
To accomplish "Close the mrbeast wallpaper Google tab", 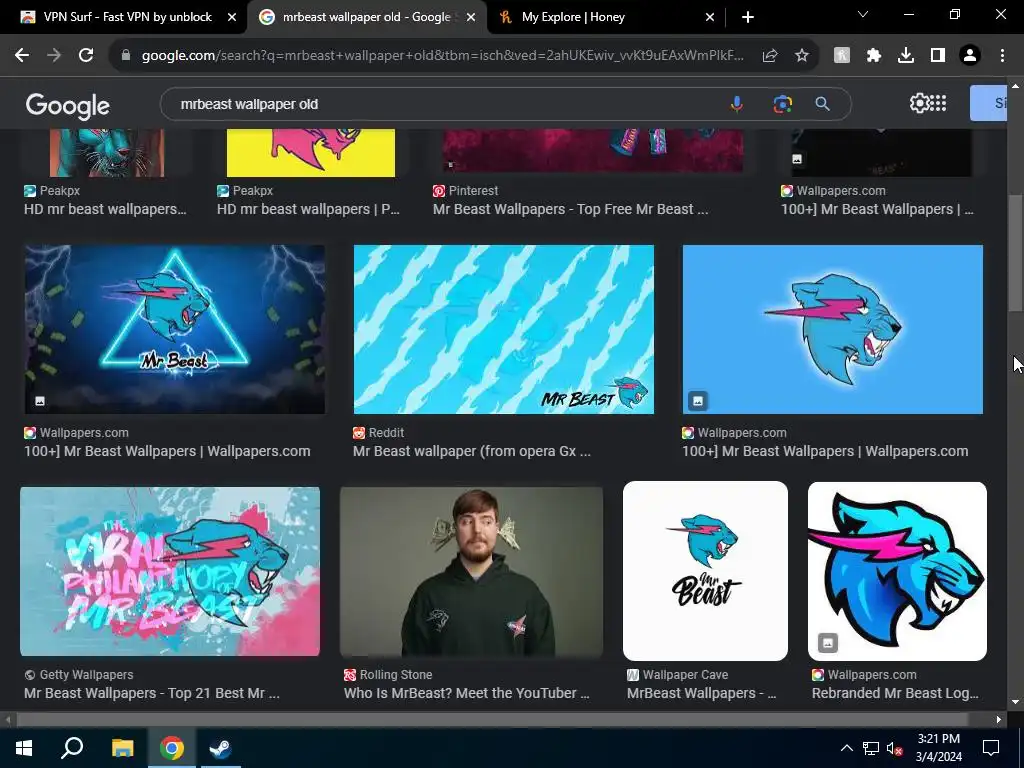I will click(471, 18).
